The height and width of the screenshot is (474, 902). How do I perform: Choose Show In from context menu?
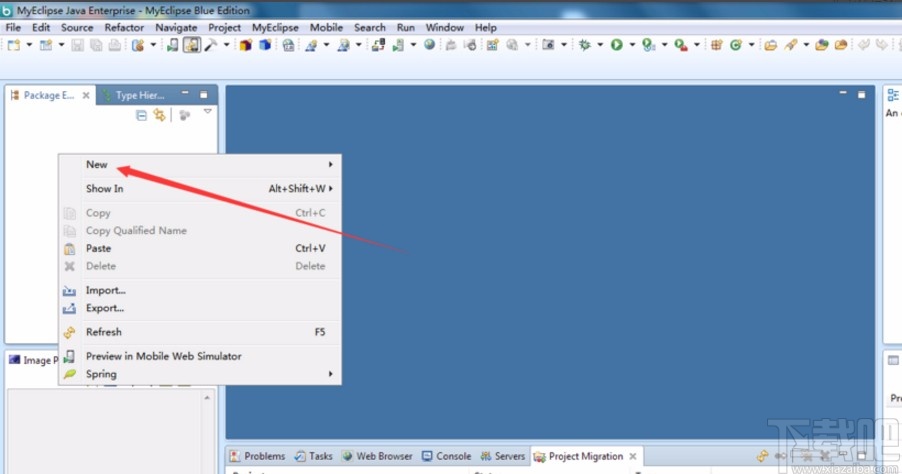(x=200, y=189)
